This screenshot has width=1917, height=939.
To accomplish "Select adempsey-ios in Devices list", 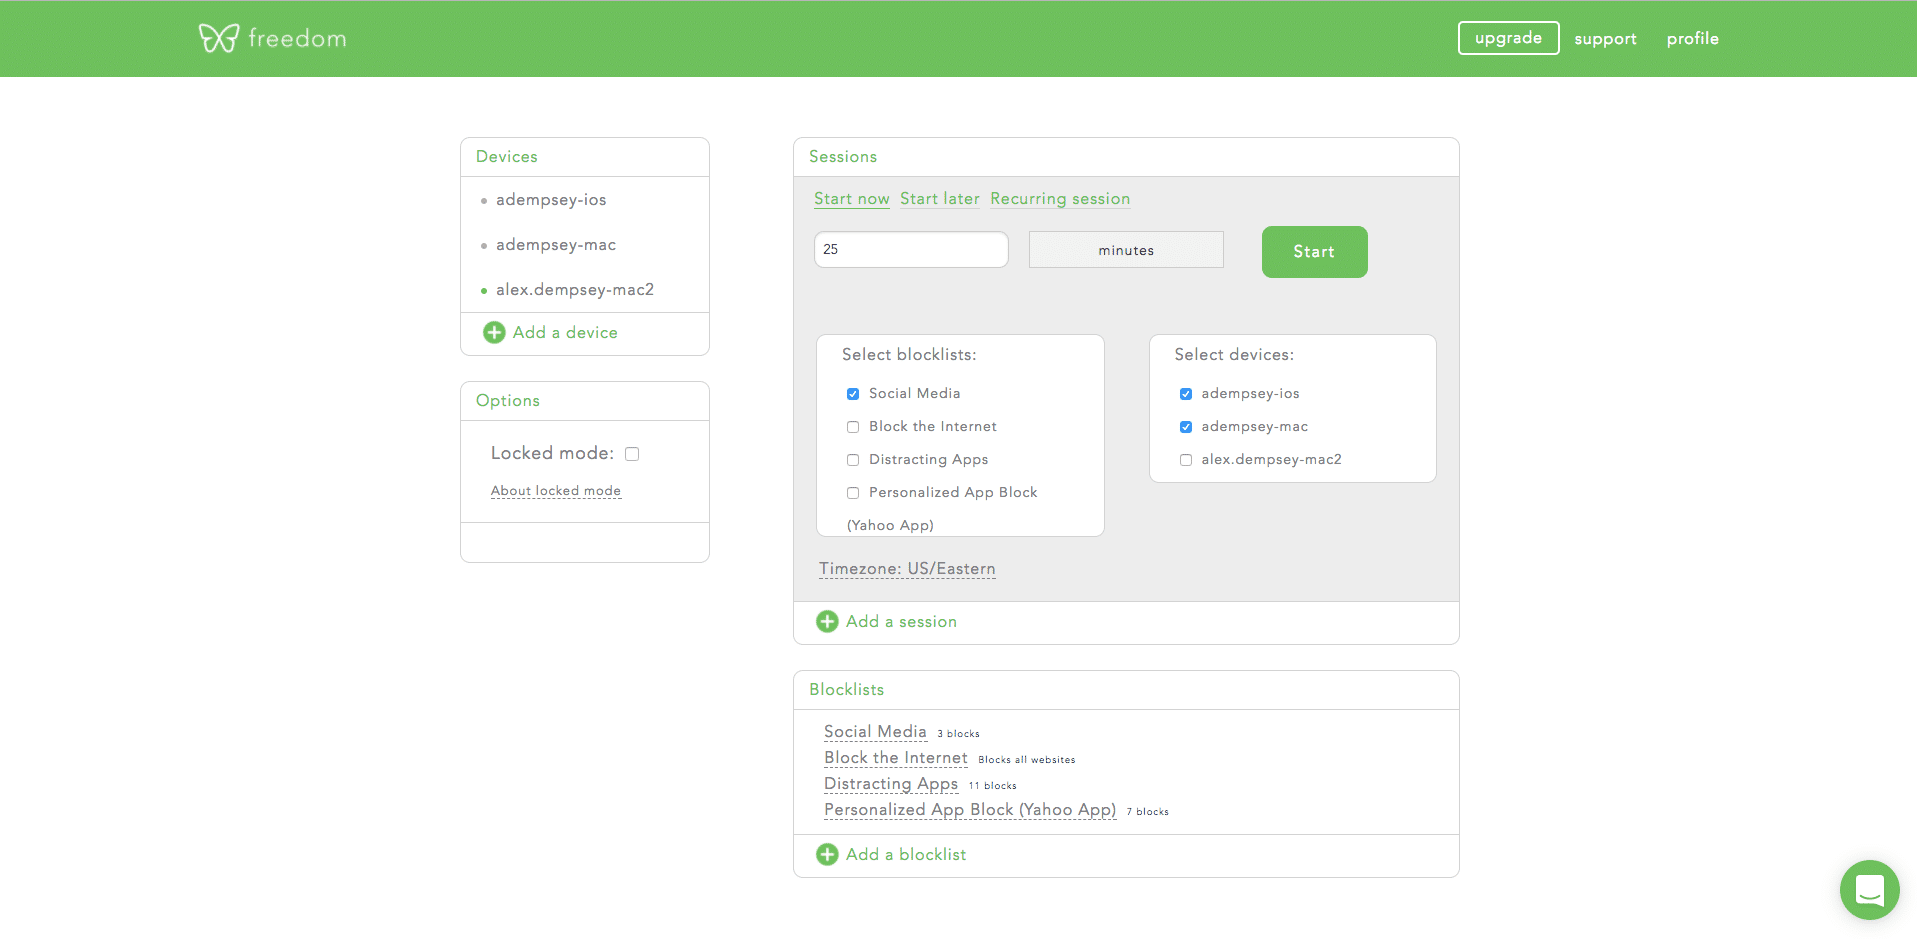I will tap(551, 200).
